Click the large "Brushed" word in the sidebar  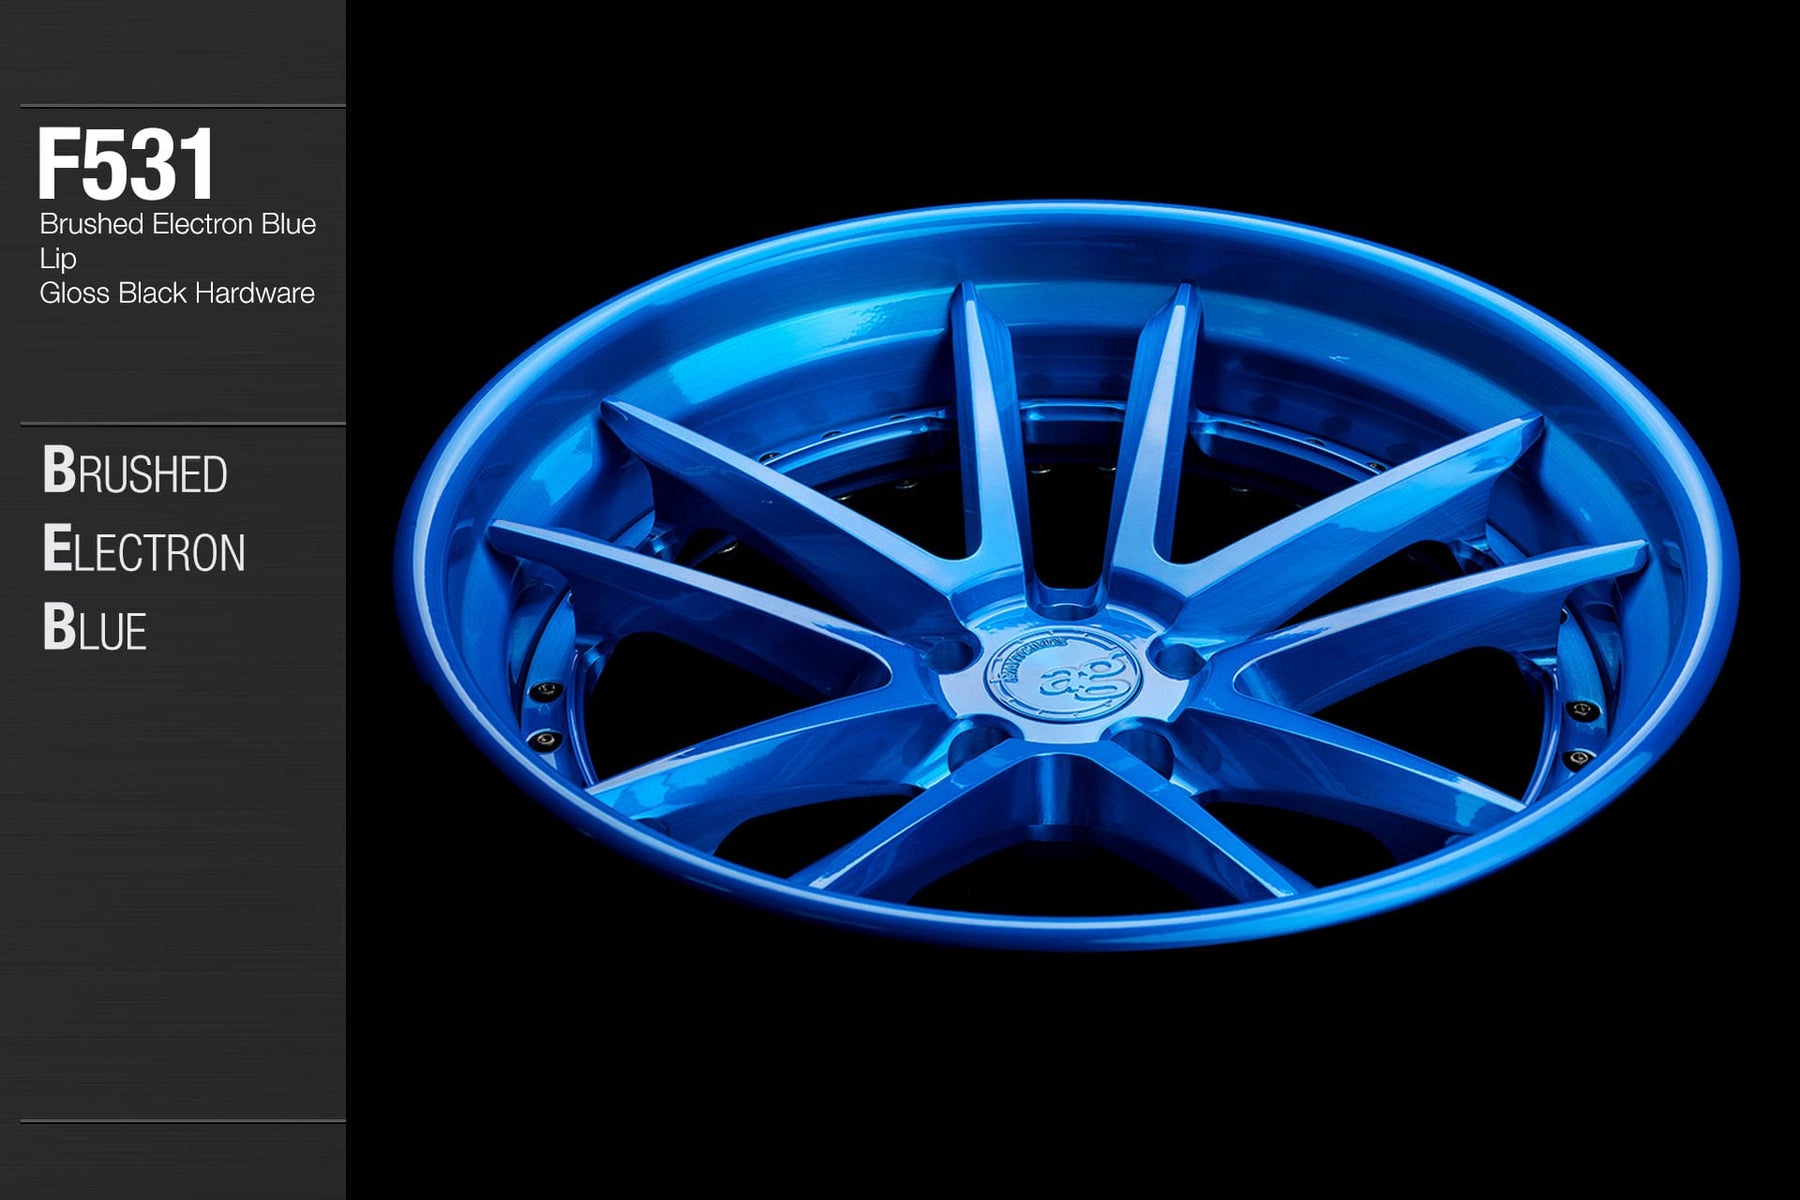(x=135, y=472)
